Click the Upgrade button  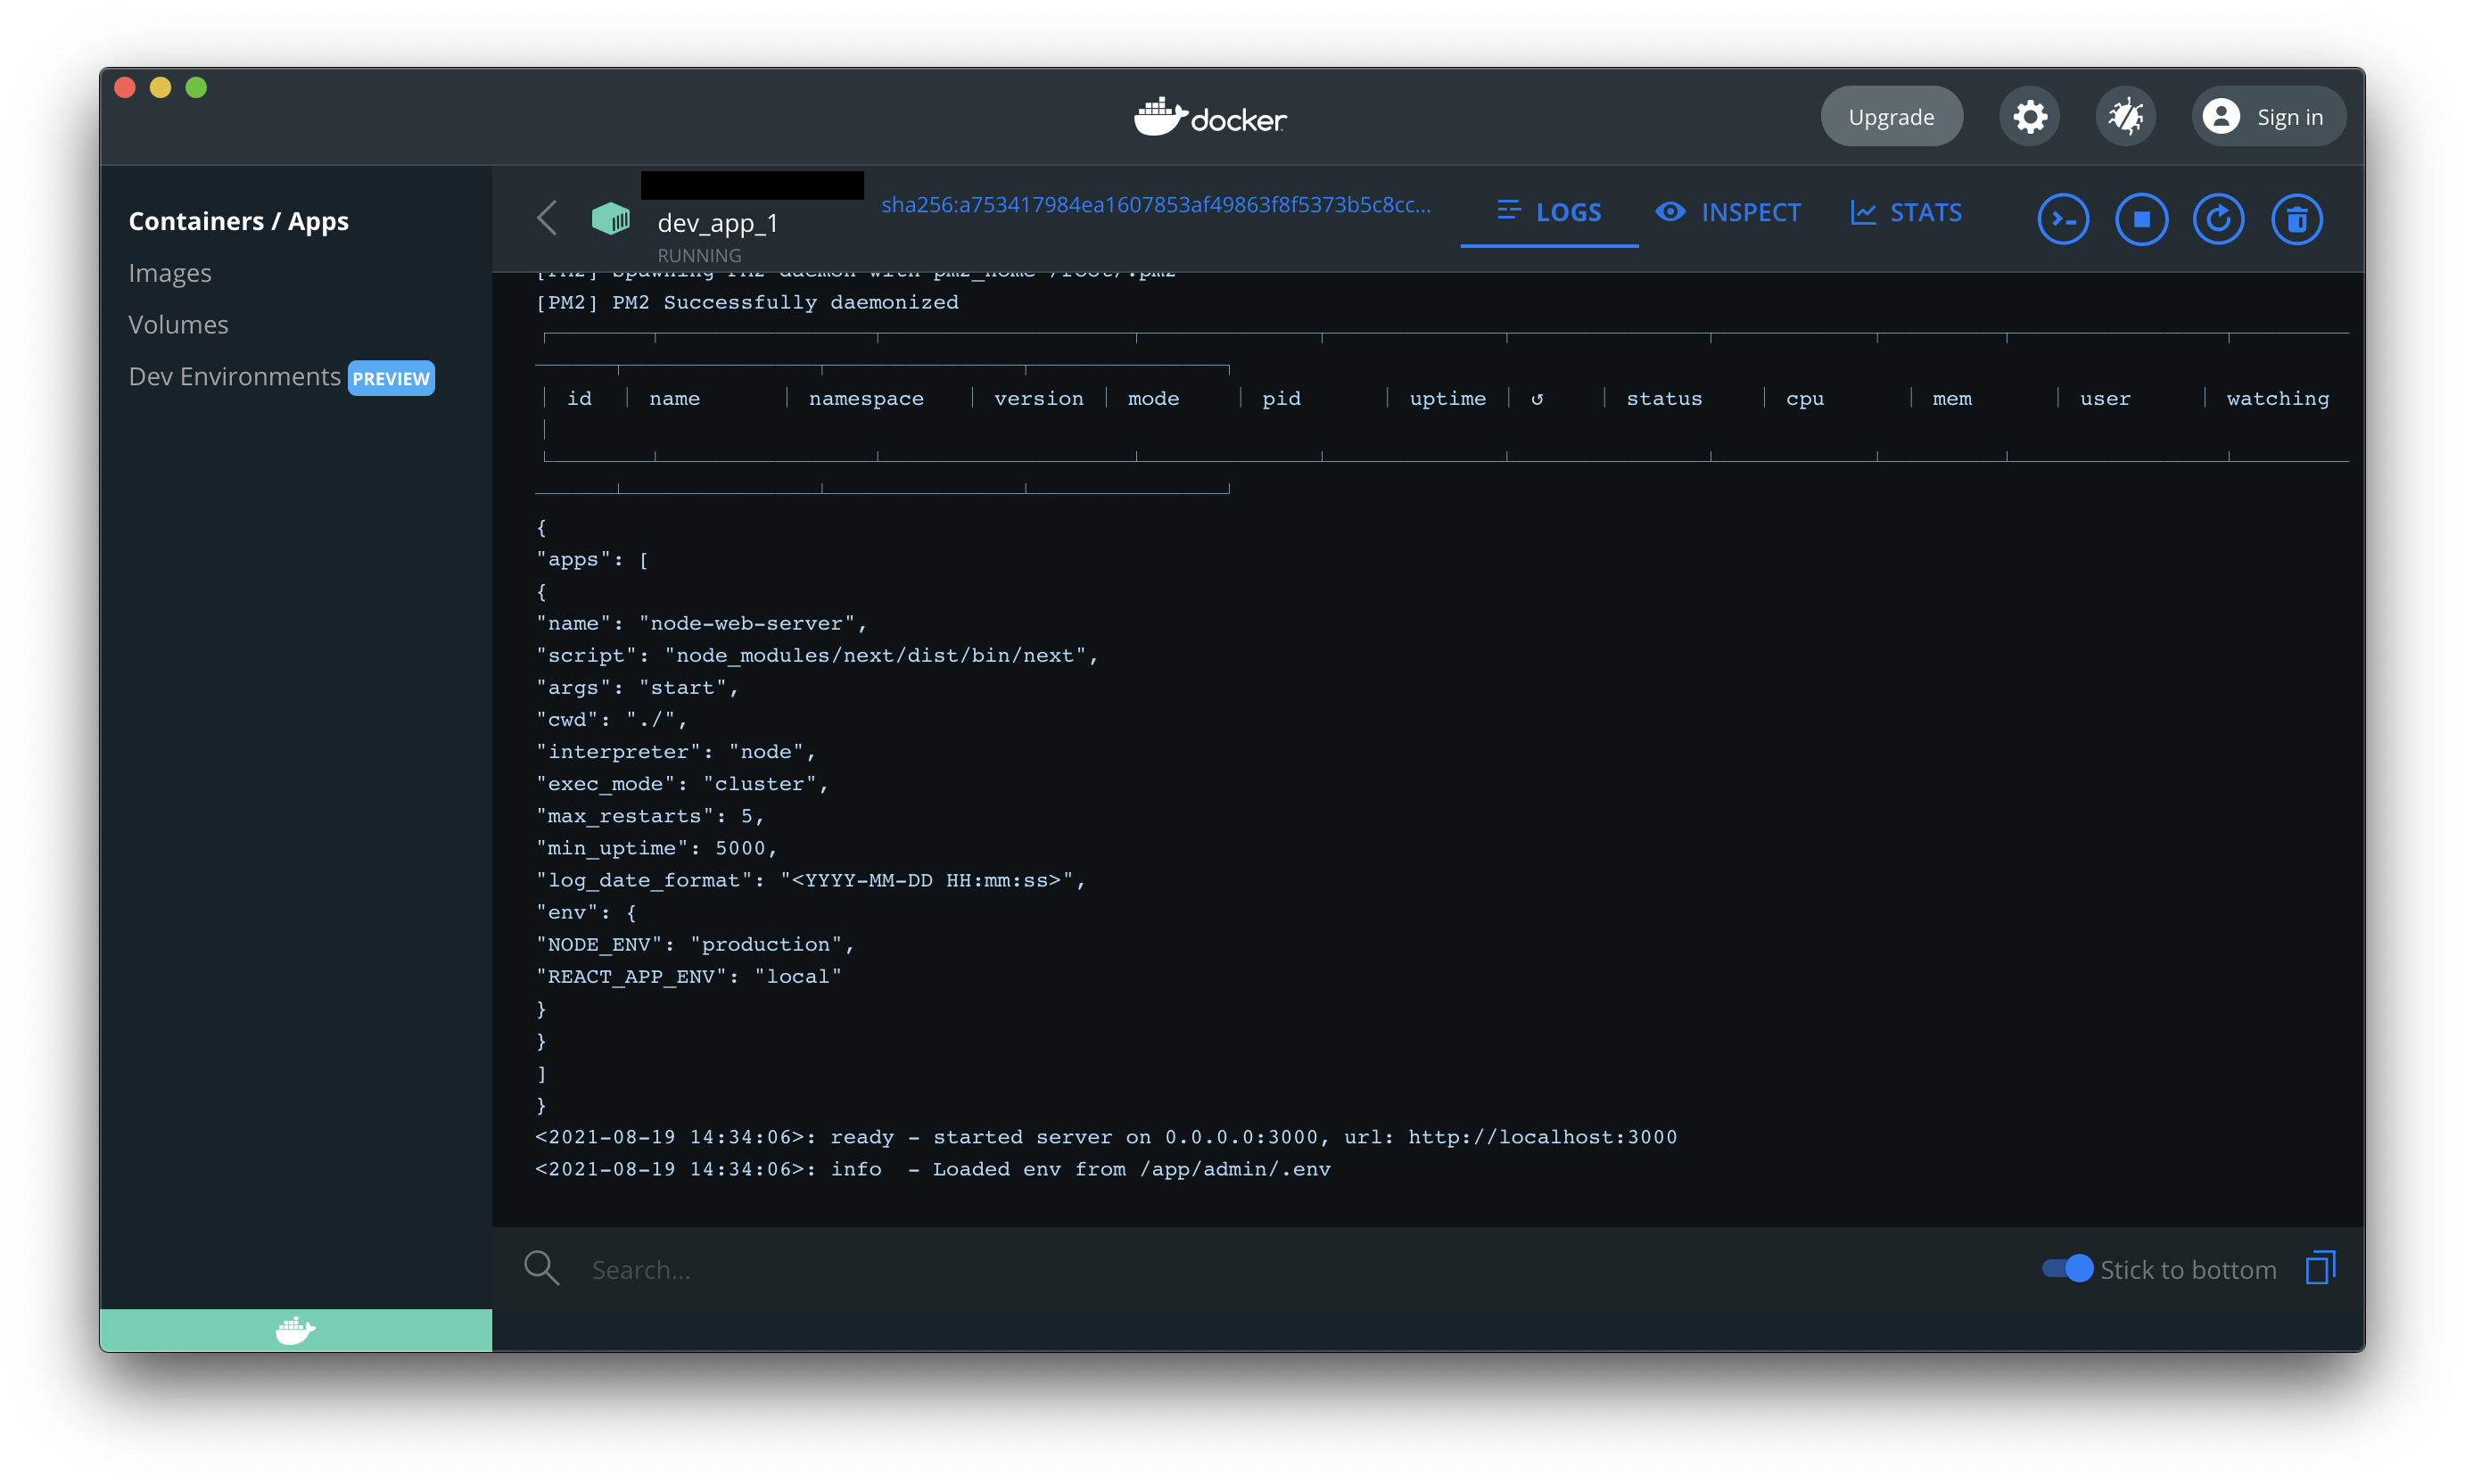tap(1890, 117)
